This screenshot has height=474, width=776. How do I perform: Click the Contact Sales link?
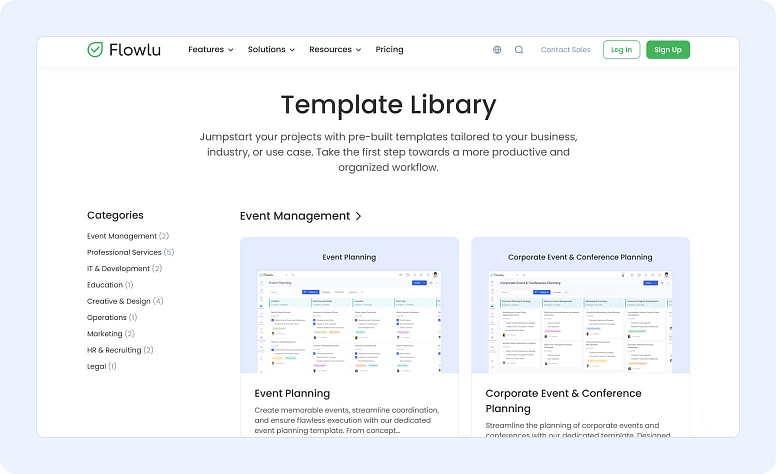coord(565,50)
